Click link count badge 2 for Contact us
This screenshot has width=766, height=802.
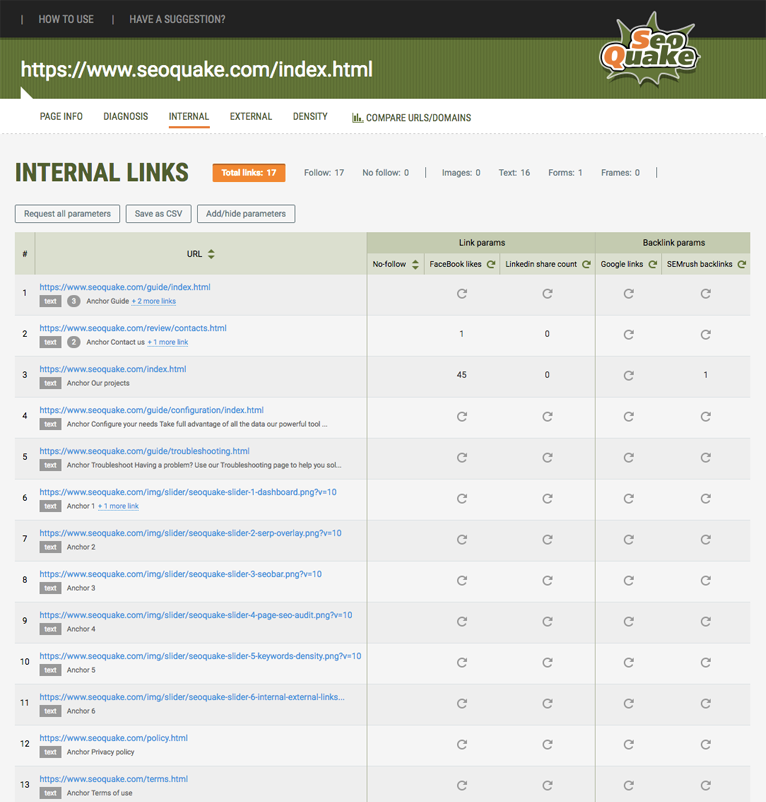tap(74, 342)
